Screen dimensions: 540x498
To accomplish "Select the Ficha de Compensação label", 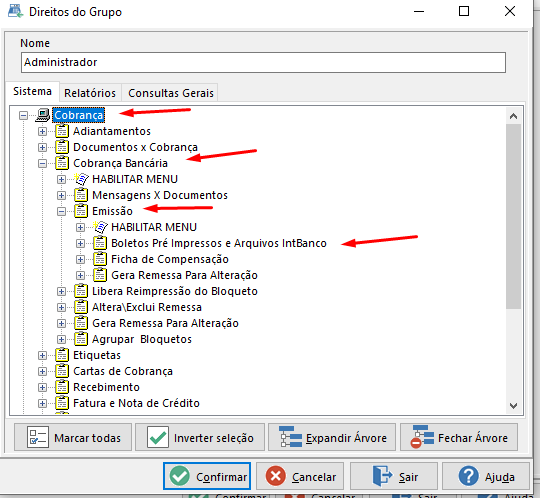I will (170, 259).
